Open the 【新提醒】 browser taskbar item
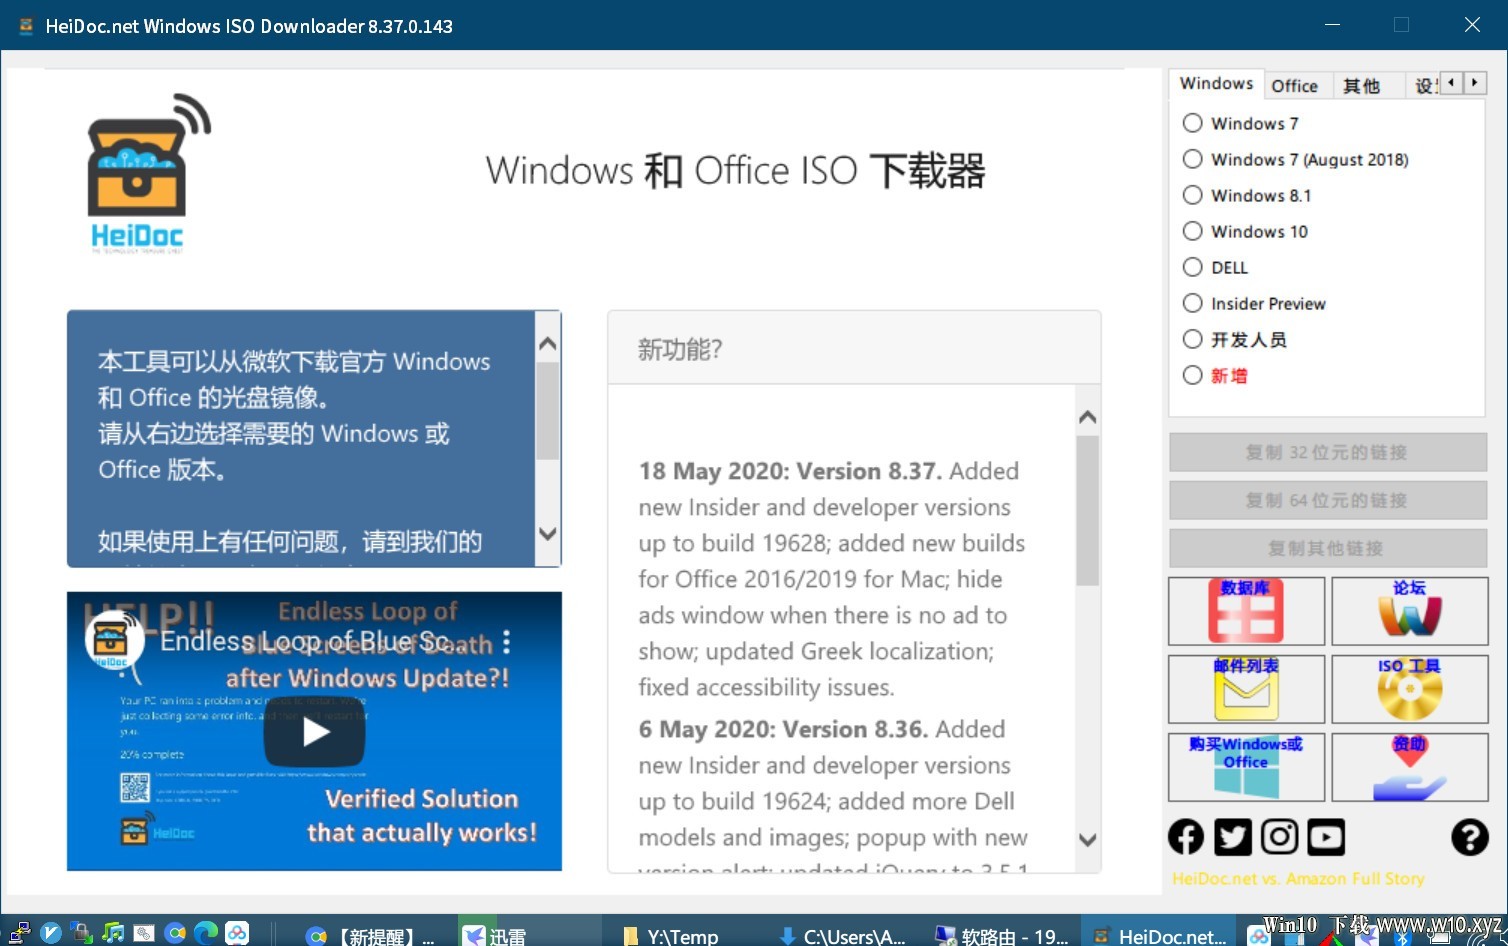This screenshot has height=946, width=1508. (x=371, y=935)
